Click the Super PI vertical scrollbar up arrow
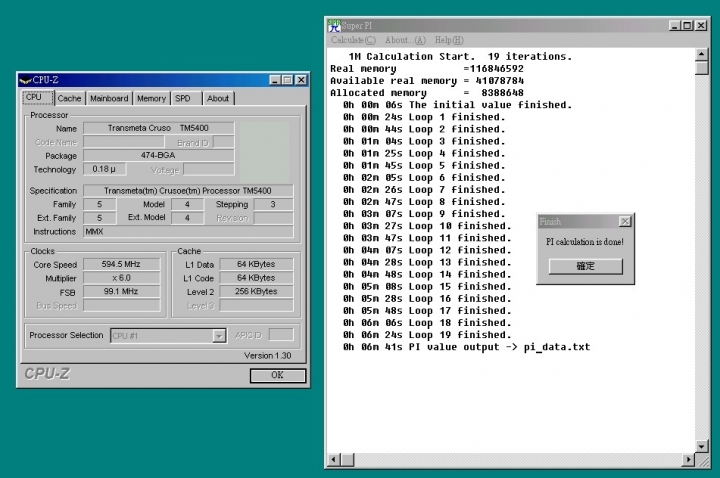Viewport: 720px width, 478px height. (x=702, y=55)
